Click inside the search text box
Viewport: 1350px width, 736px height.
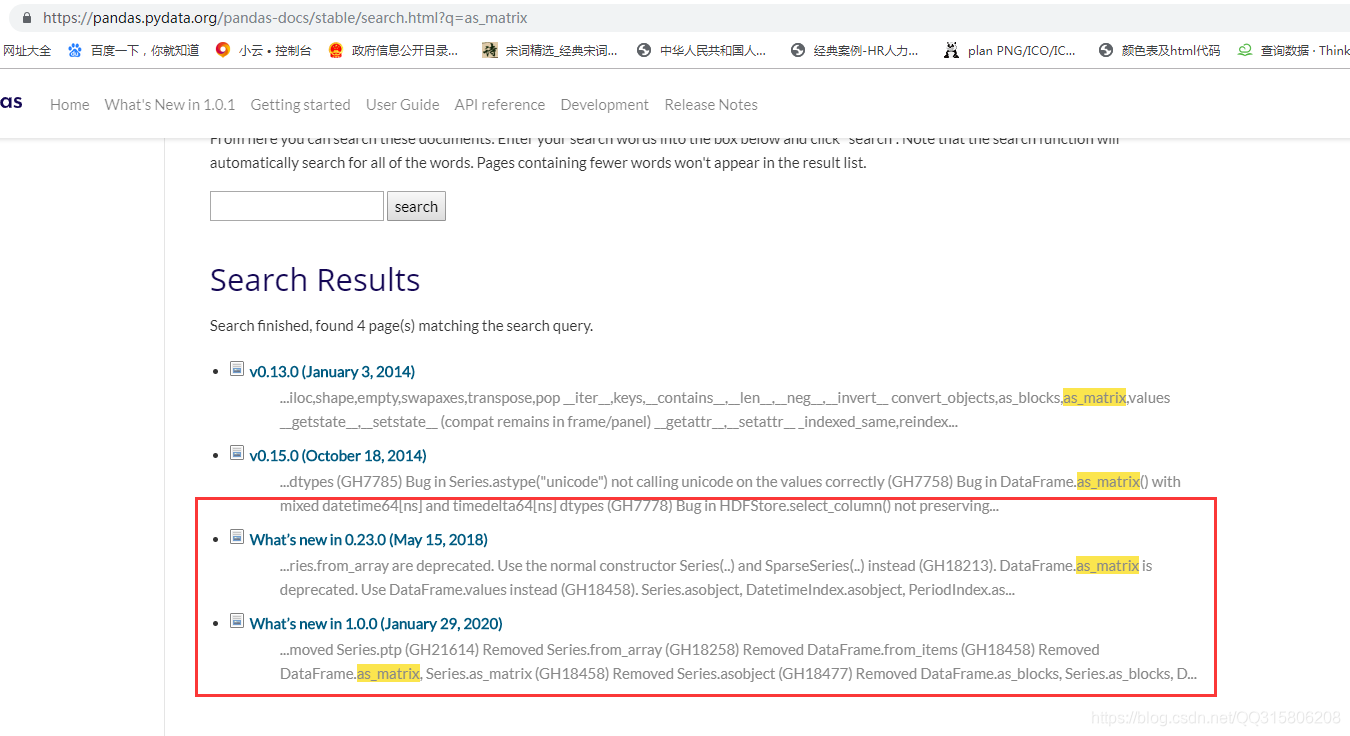(x=296, y=206)
